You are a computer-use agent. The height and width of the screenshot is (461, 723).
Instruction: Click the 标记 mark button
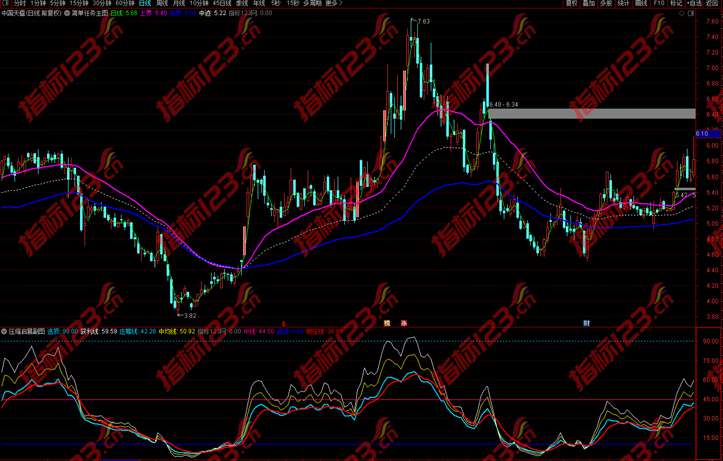[676, 4]
